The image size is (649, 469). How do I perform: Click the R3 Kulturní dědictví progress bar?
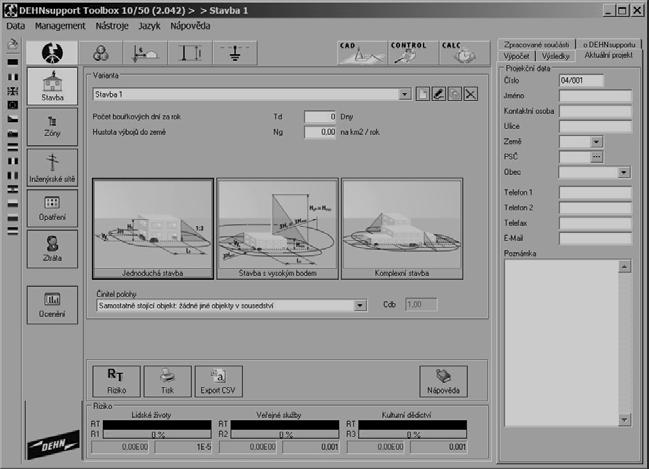pos(413,434)
